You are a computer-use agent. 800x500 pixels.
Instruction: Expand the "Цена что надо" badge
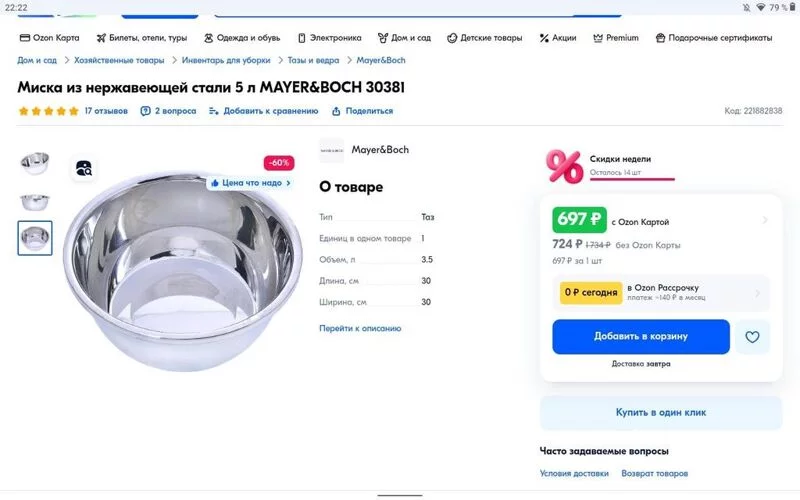point(250,183)
